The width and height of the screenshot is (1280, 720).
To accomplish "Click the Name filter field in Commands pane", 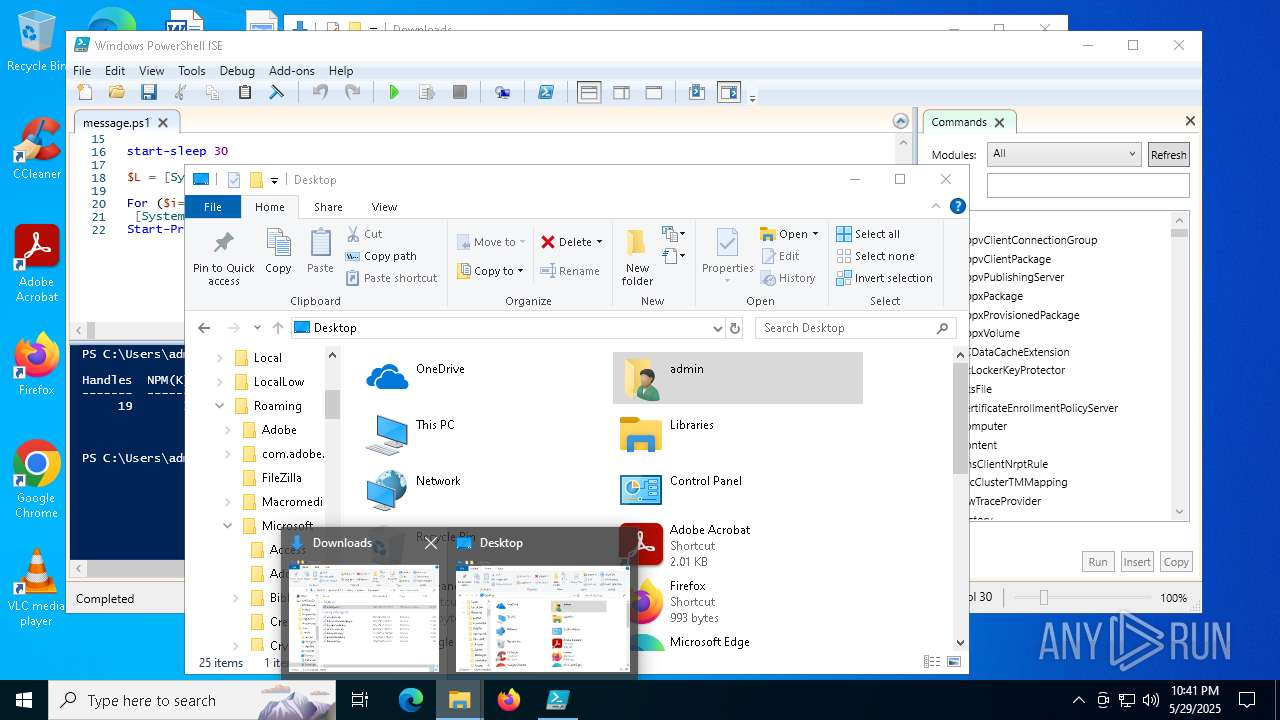I will (x=1088, y=185).
